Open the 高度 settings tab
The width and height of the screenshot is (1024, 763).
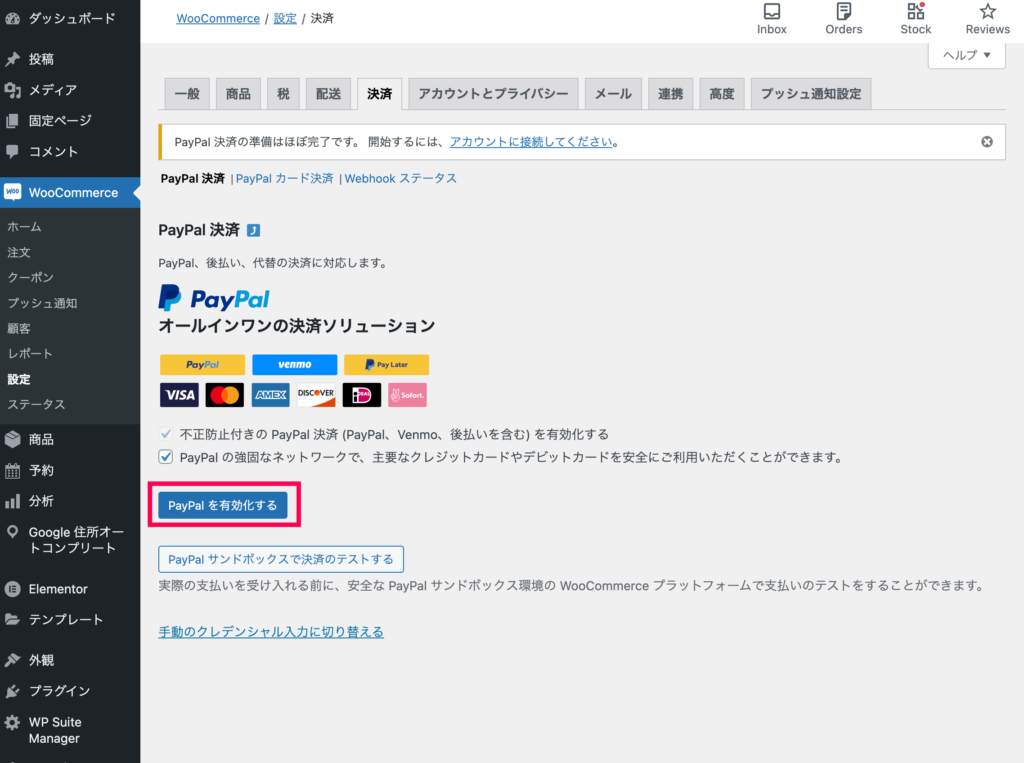pyautogui.click(x=722, y=94)
